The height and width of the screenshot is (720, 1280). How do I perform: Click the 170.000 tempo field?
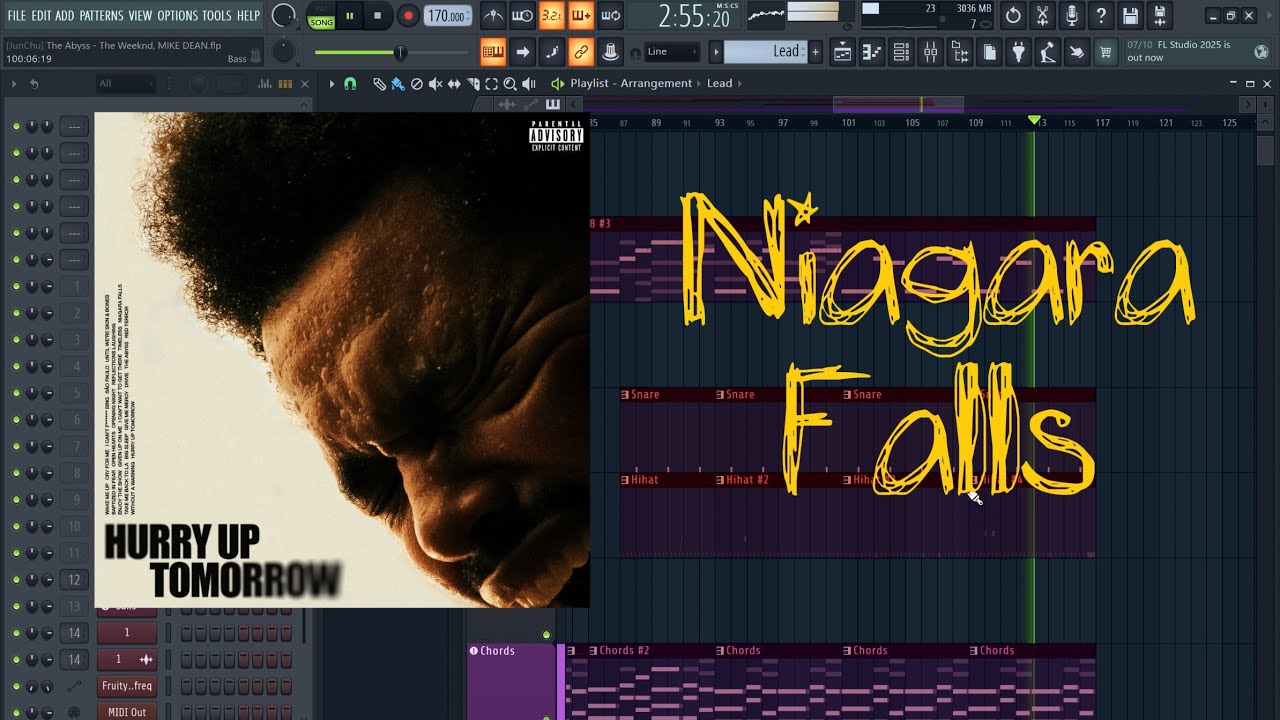[x=449, y=16]
